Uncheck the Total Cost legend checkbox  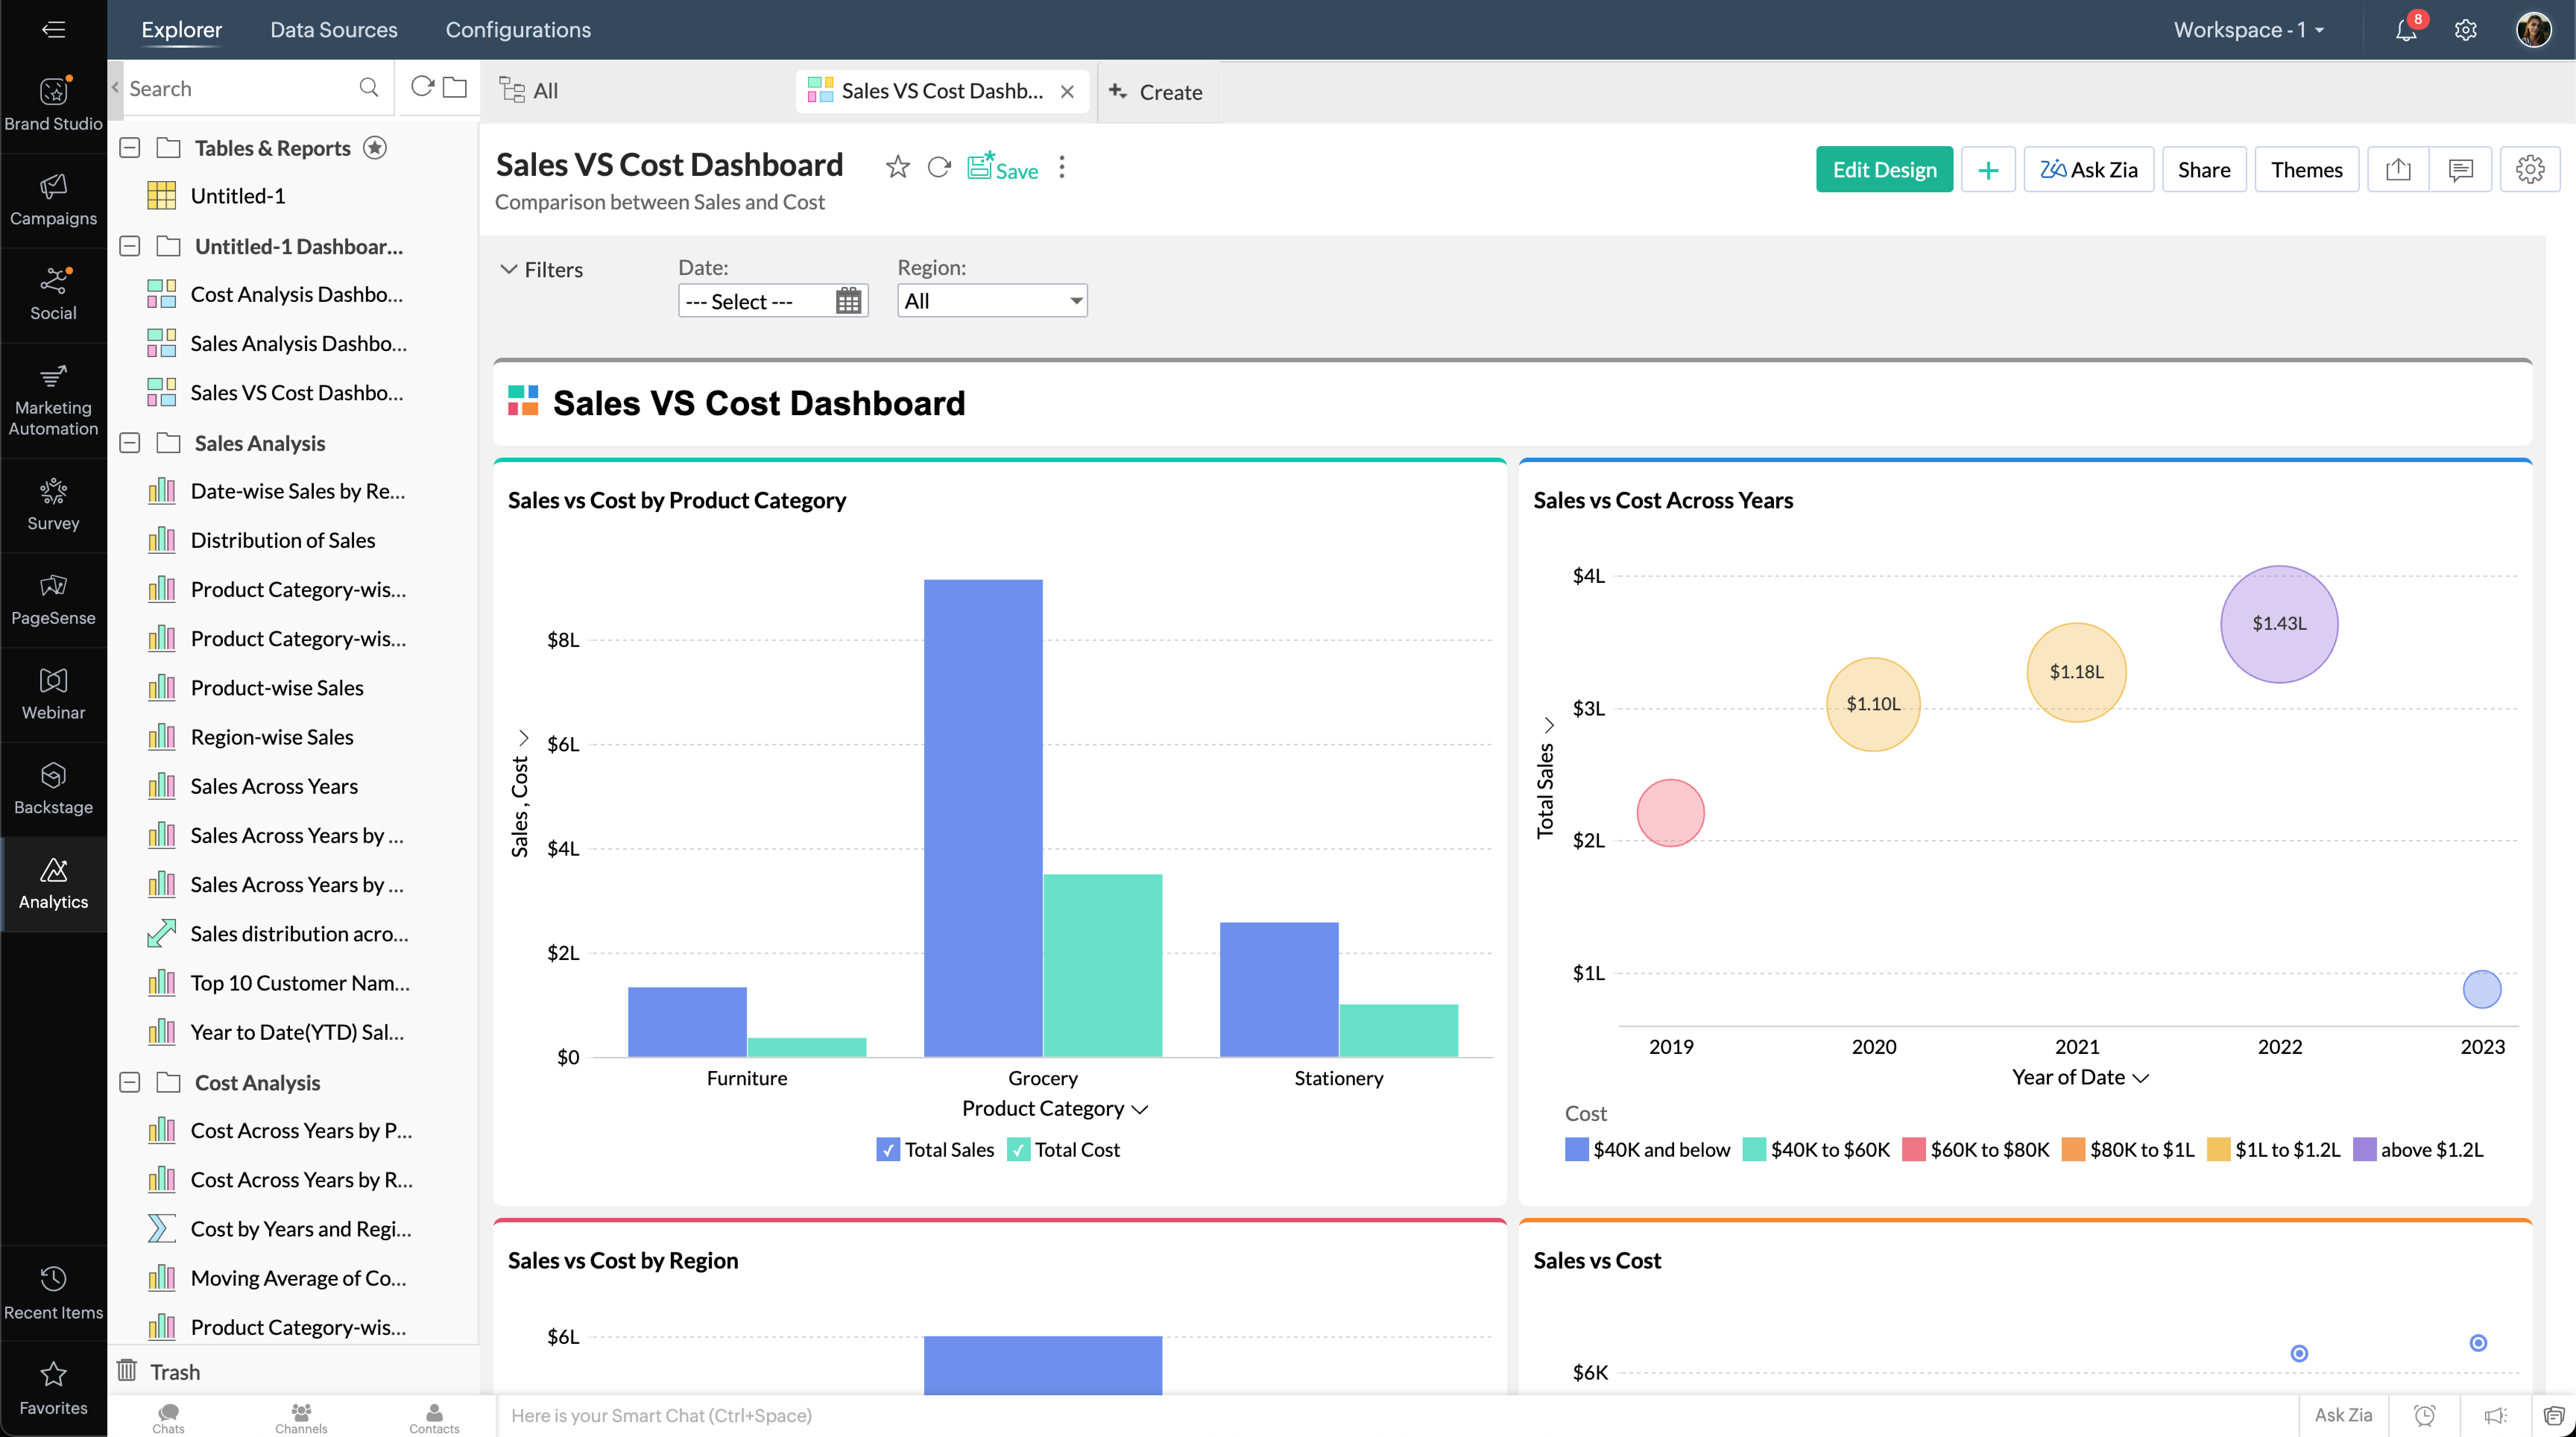1019,1150
